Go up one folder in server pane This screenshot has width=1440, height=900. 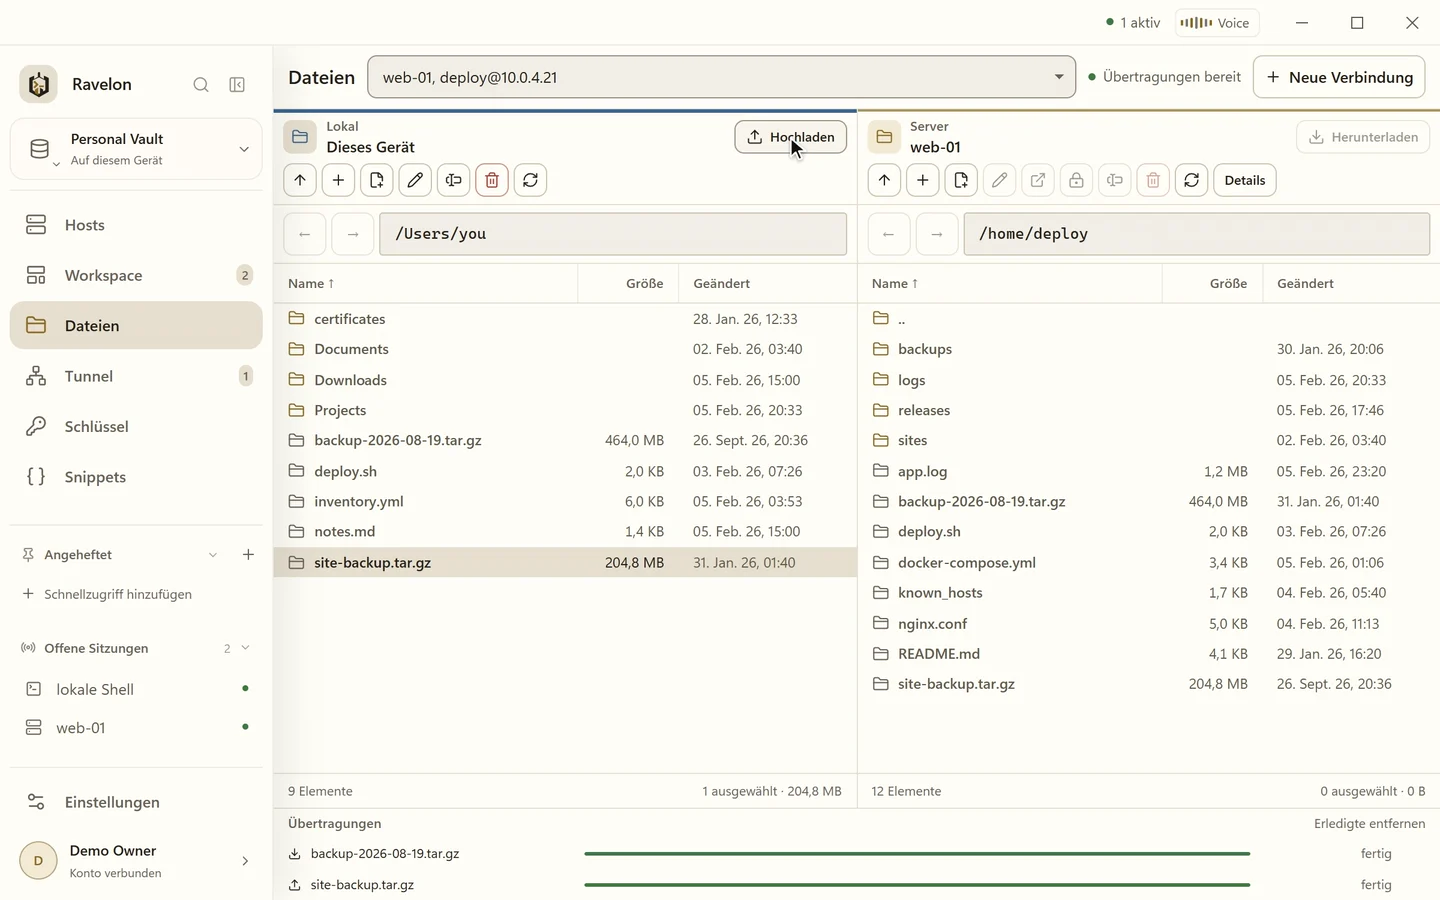884,180
